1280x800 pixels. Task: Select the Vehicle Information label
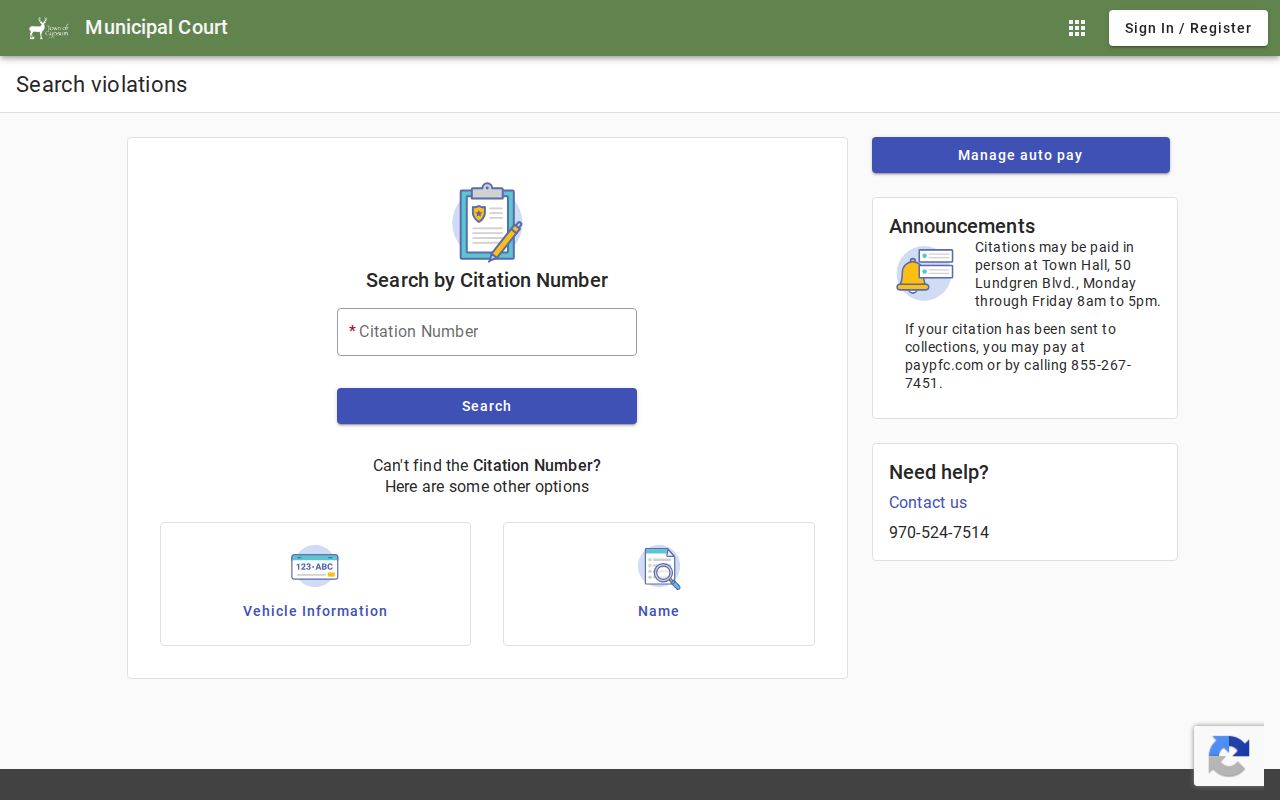tap(315, 611)
